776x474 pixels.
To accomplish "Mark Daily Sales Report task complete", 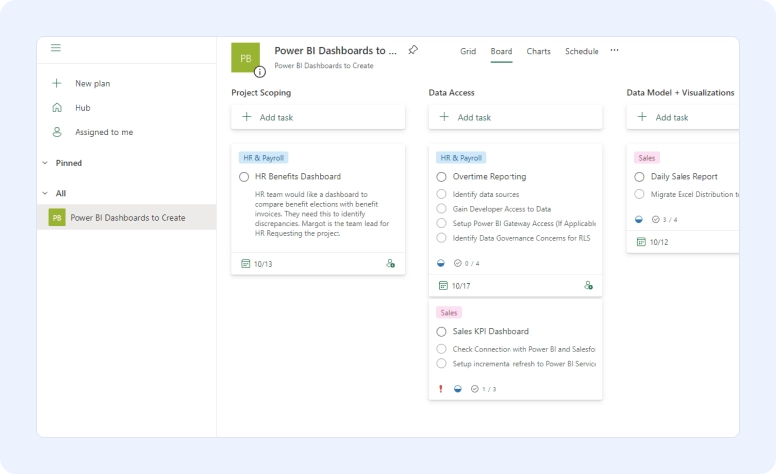I will pos(639,177).
